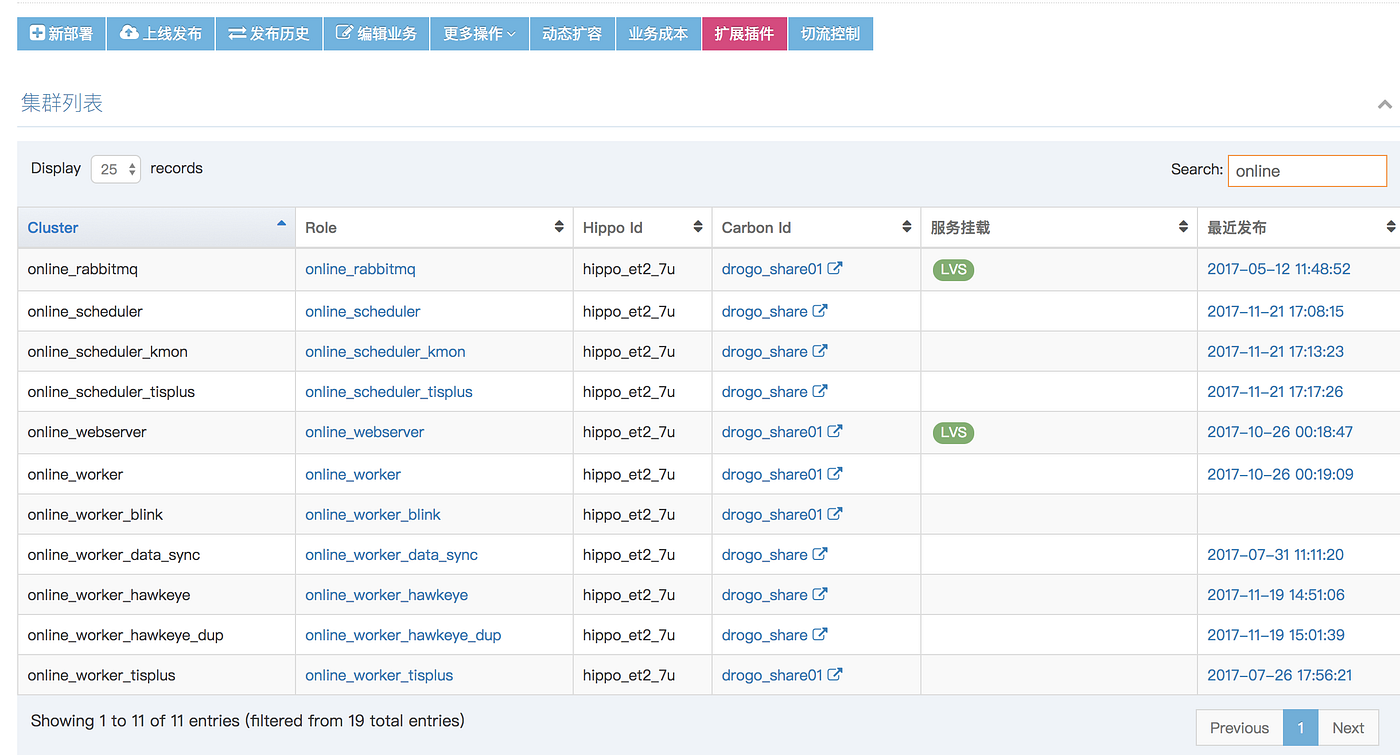Open drogo_share link in online_worker_hawkeye row
Screen dimensions: 1400x755
tap(765, 594)
